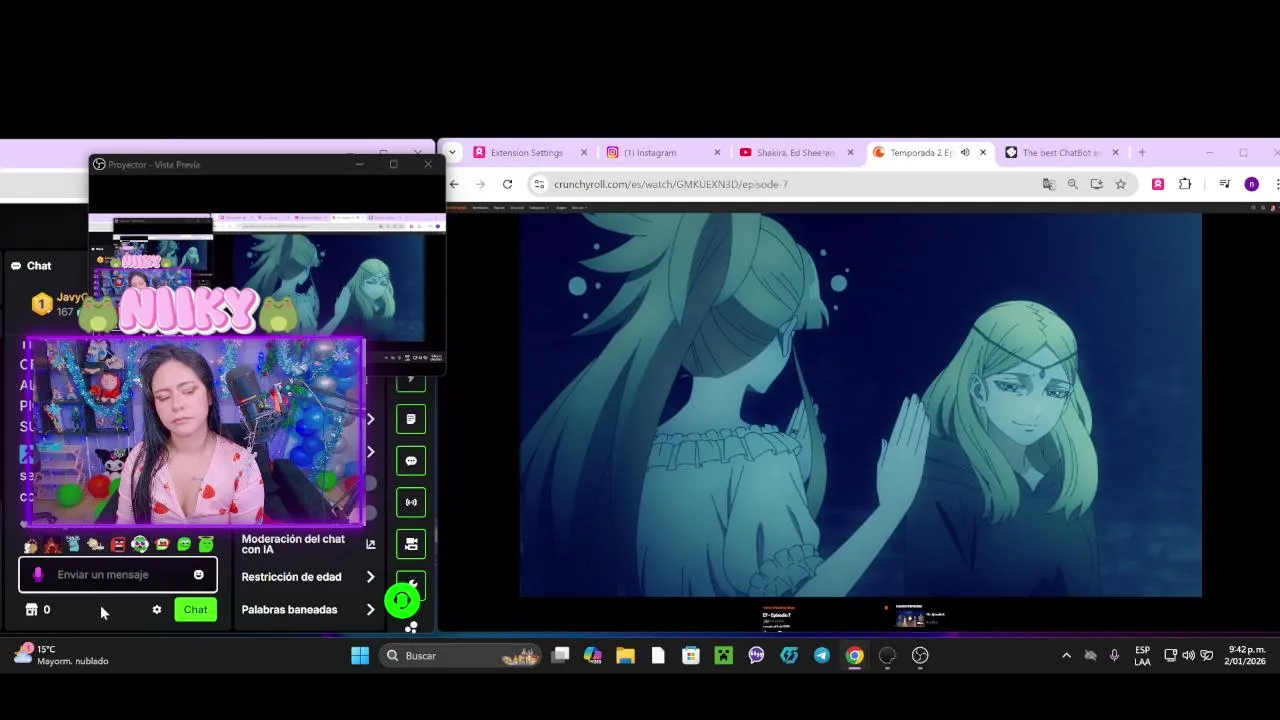The width and height of the screenshot is (1280, 720).
Task: Open Moderación del chat con IA
Action: pos(308,544)
